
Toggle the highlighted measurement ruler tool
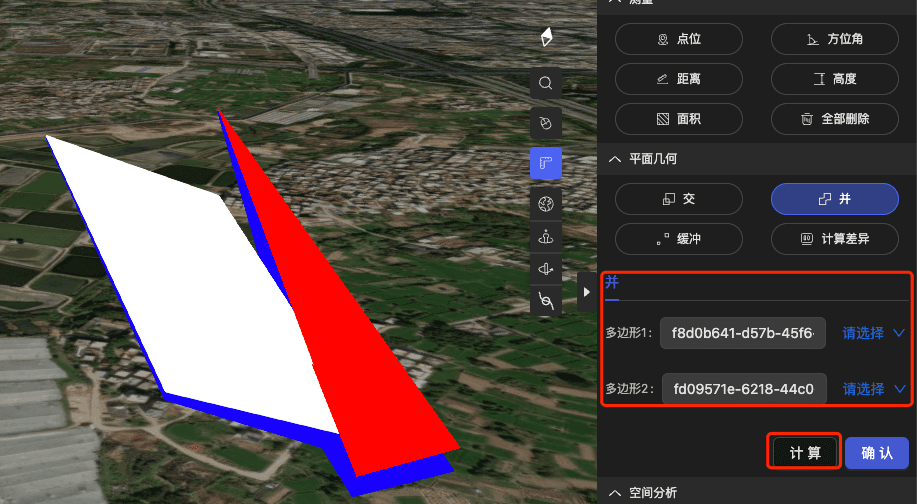546,163
